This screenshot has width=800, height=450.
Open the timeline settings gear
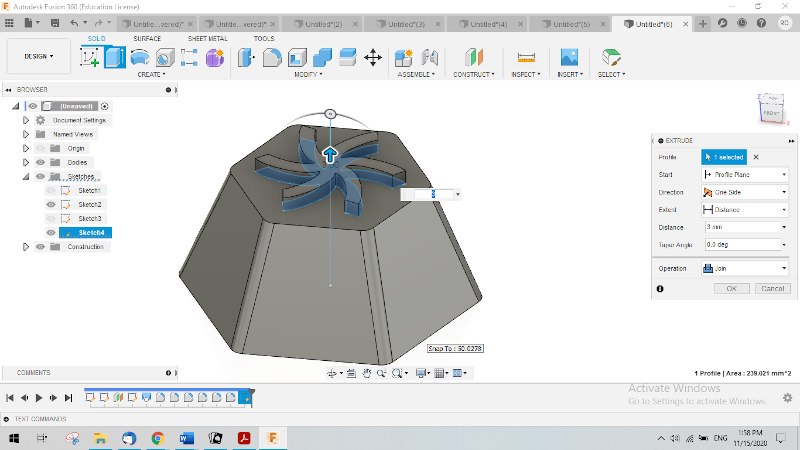coord(788,397)
